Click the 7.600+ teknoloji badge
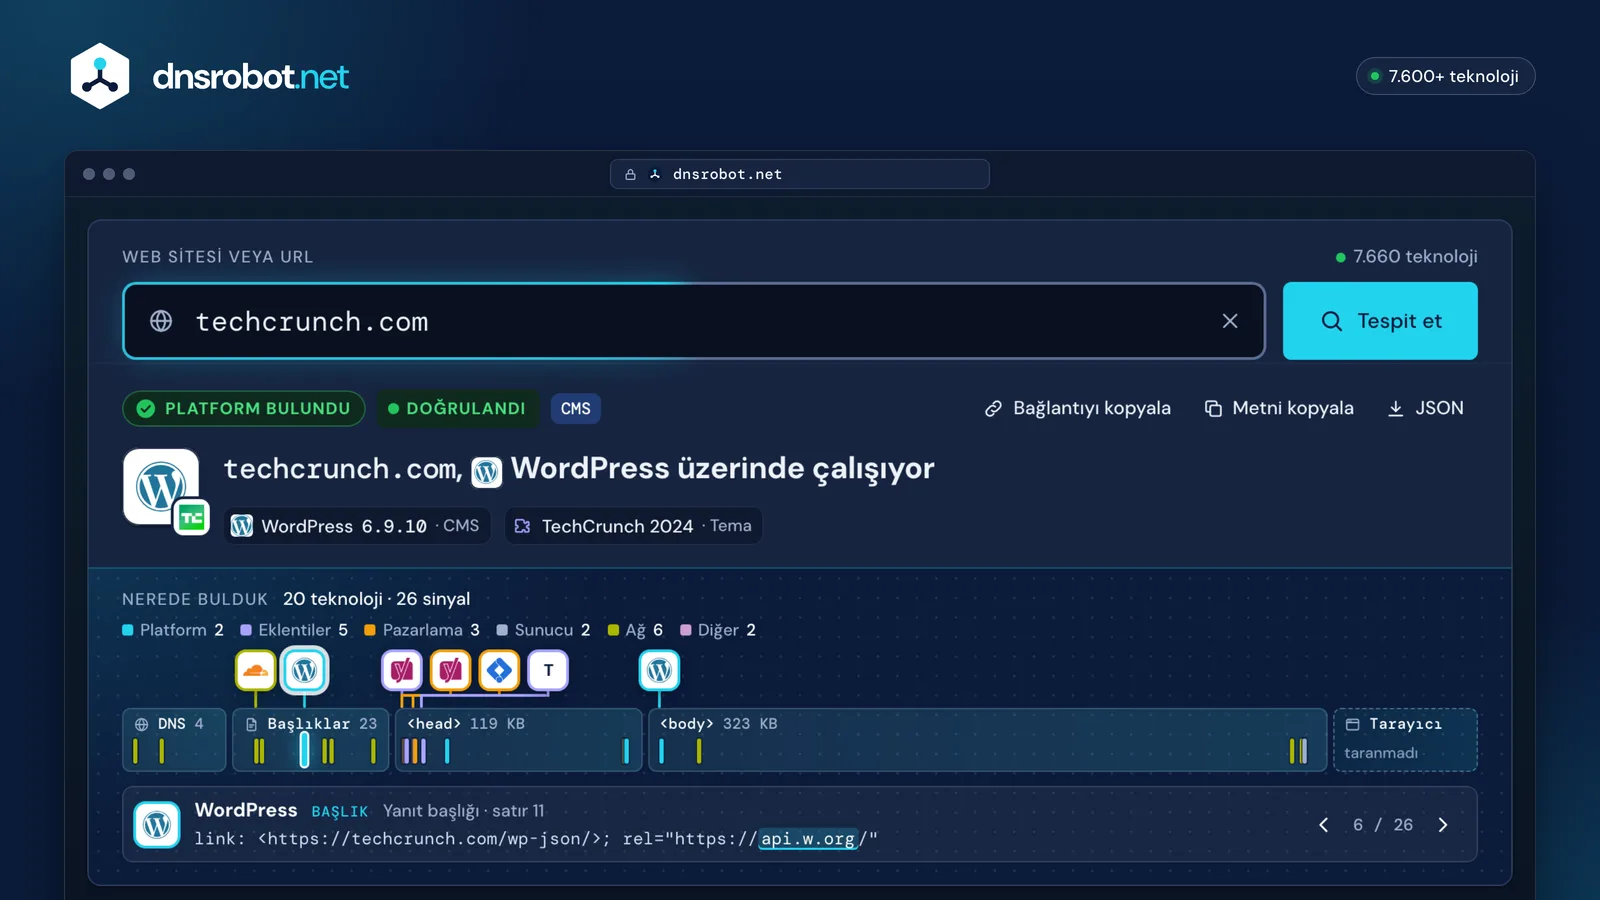Image resolution: width=1600 pixels, height=900 pixels. [x=1445, y=76]
